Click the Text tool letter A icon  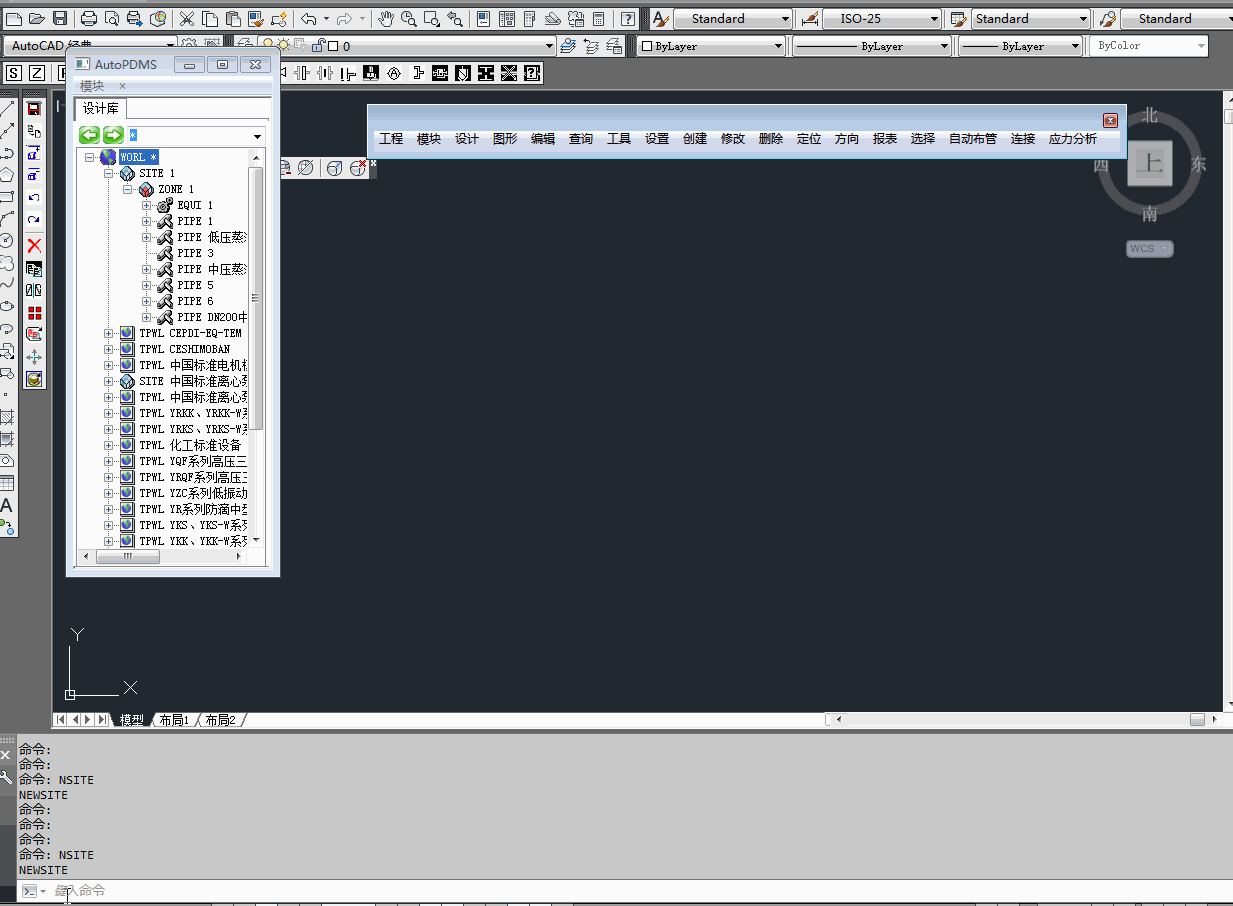click(7, 506)
